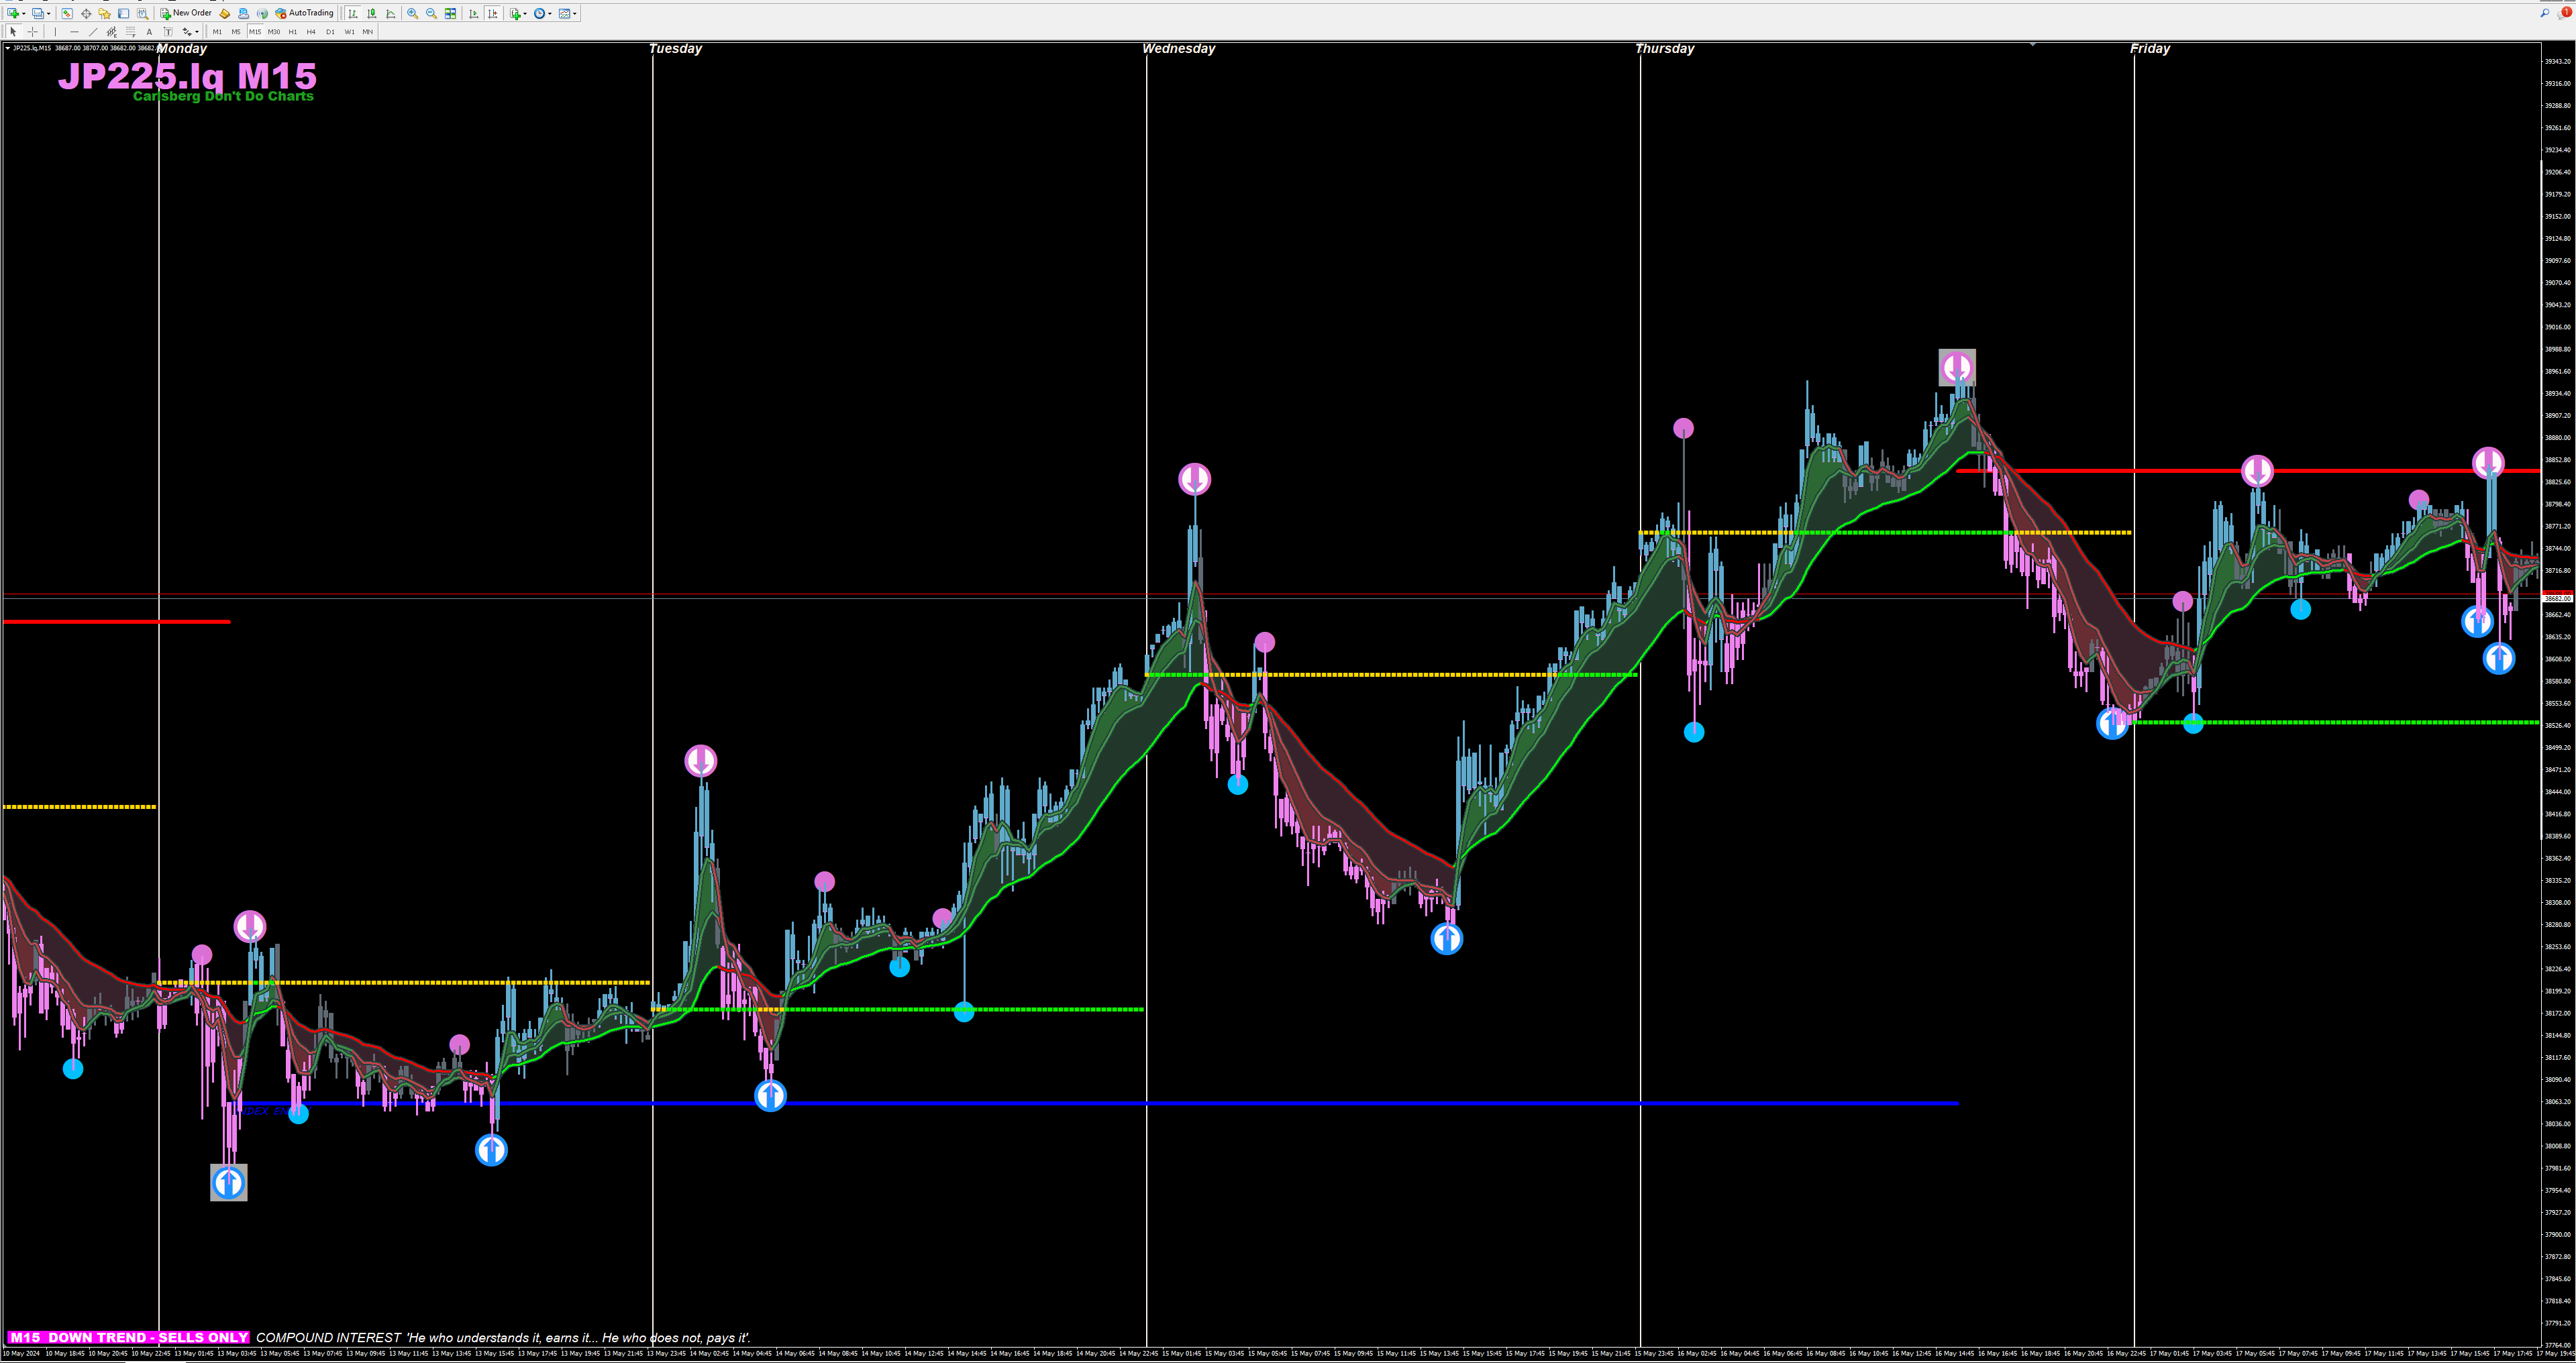This screenshot has height=1363, width=2576.
Task: Zoom out of the chart
Action: click(x=431, y=13)
